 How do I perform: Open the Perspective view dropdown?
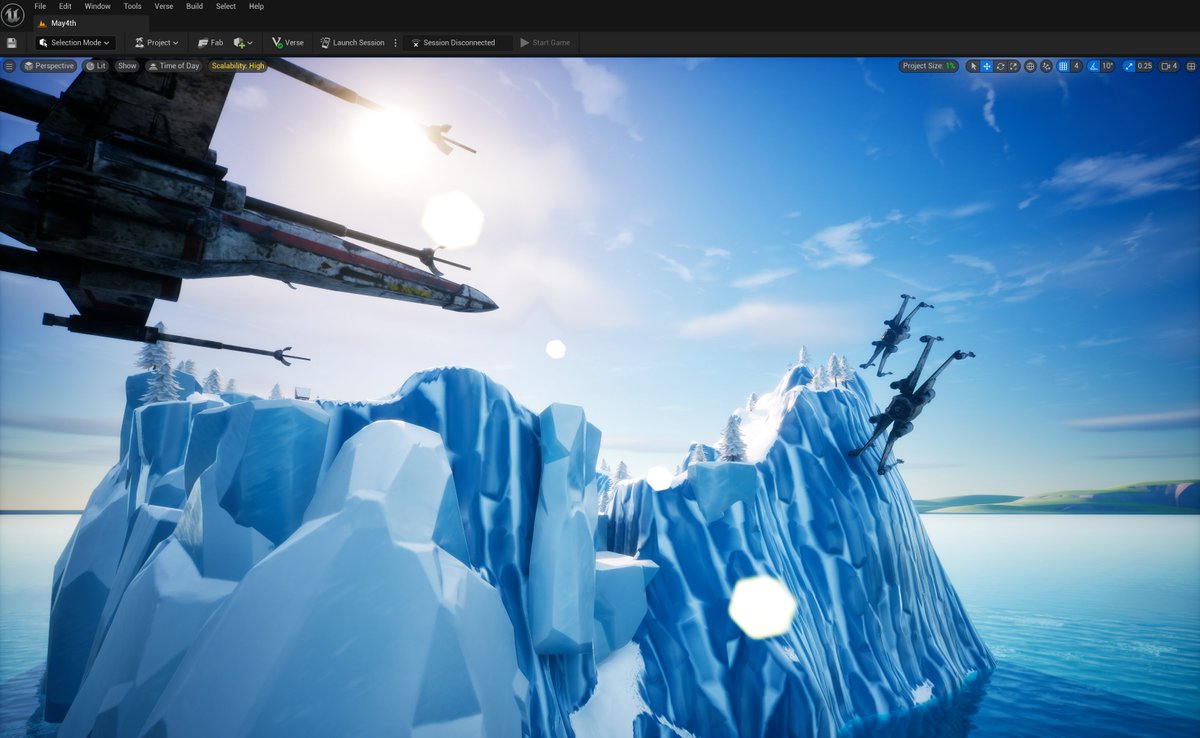[x=49, y=66]
